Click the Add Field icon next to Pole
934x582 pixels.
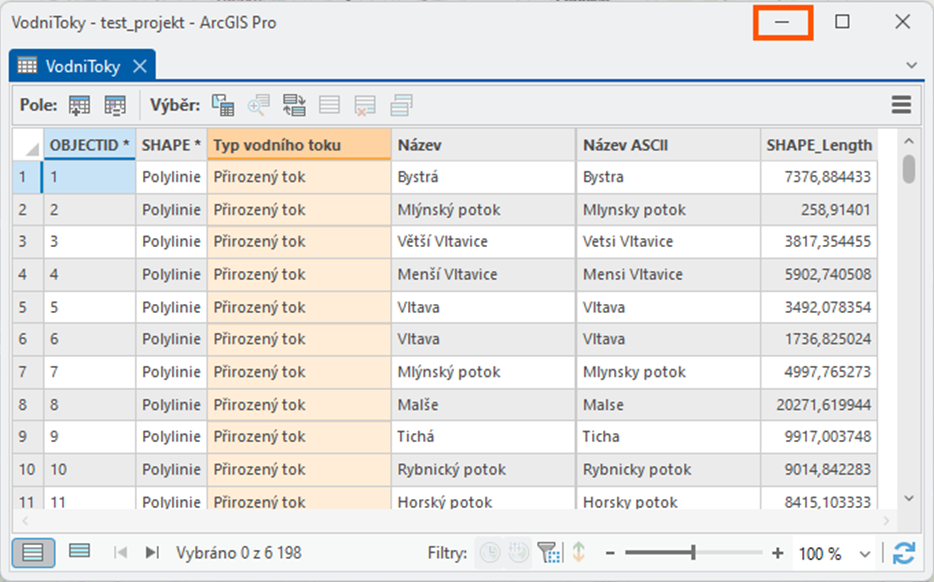[79, 105]
